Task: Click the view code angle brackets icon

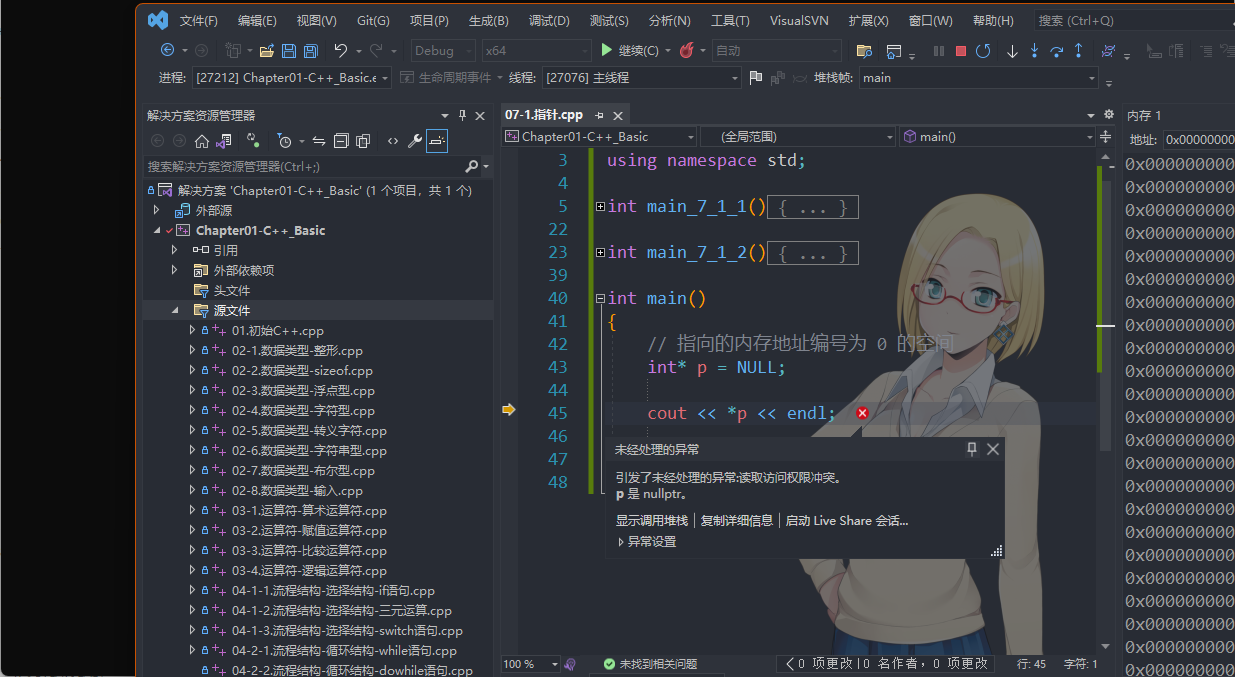Action: point(393,141)
